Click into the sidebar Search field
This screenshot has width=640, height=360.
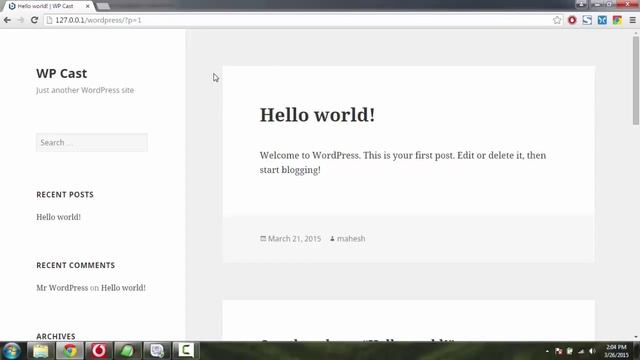tap(92, 142)
